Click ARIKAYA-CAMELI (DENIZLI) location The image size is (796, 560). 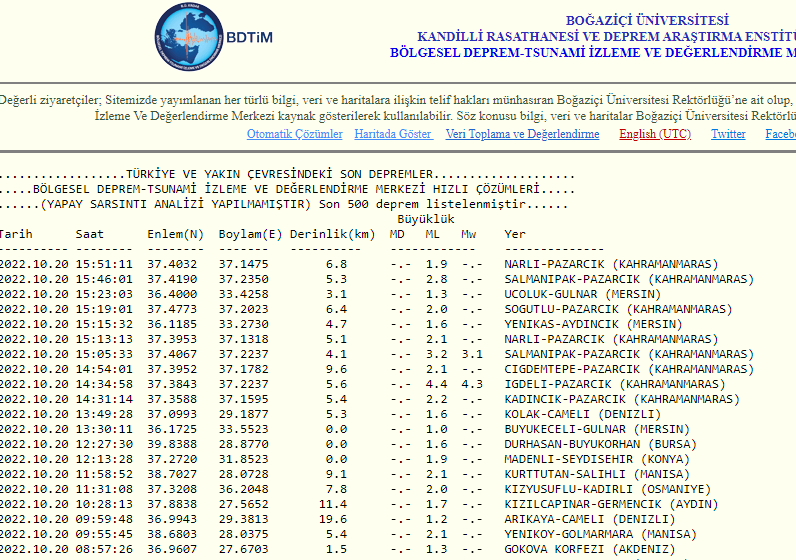point(590,519)
